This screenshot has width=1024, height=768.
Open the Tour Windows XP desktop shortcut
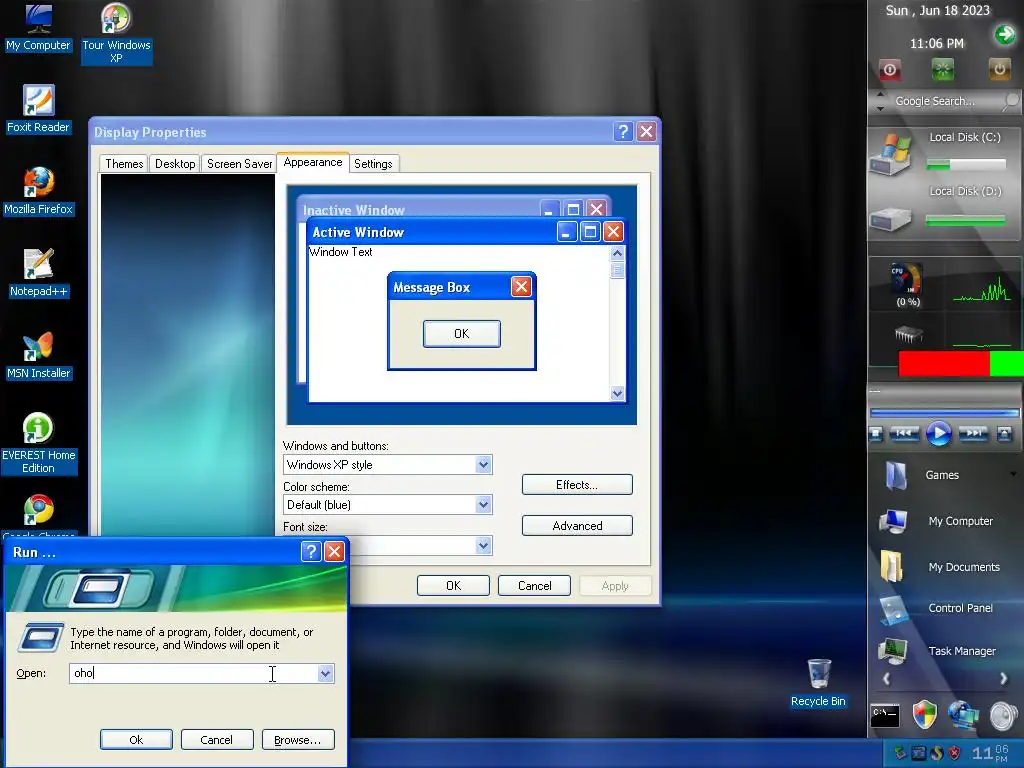pos(116,33)
